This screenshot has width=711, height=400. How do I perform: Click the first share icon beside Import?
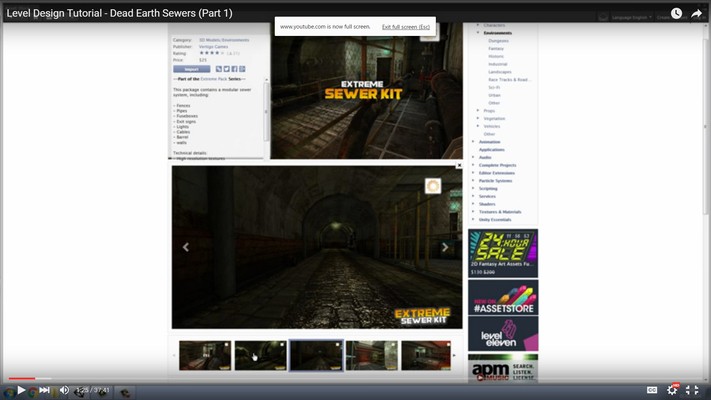click(x=219, y=69)
